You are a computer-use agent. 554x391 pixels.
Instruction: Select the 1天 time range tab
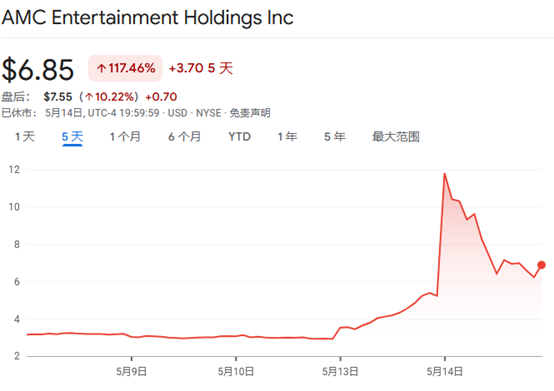[25, 137]
